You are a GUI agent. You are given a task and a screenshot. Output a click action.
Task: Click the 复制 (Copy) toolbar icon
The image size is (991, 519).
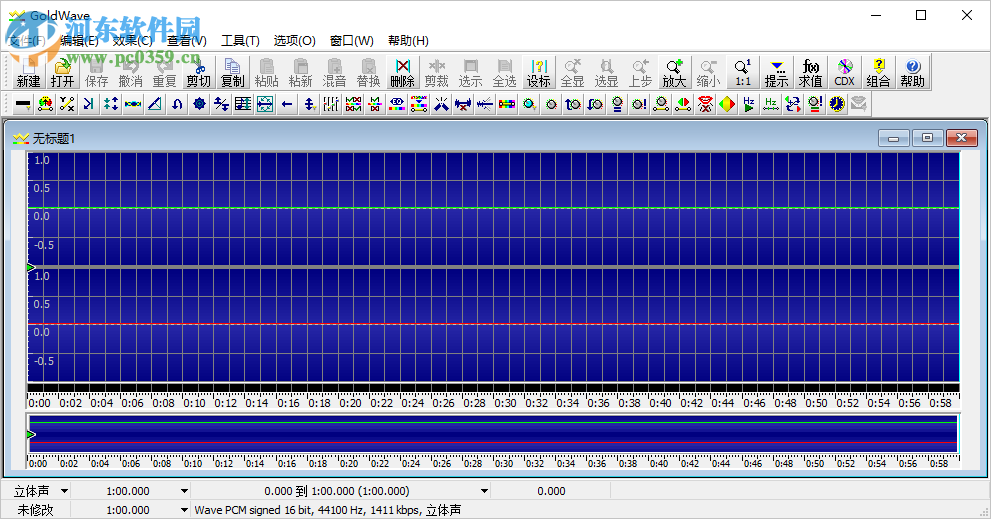pos(232,72)
